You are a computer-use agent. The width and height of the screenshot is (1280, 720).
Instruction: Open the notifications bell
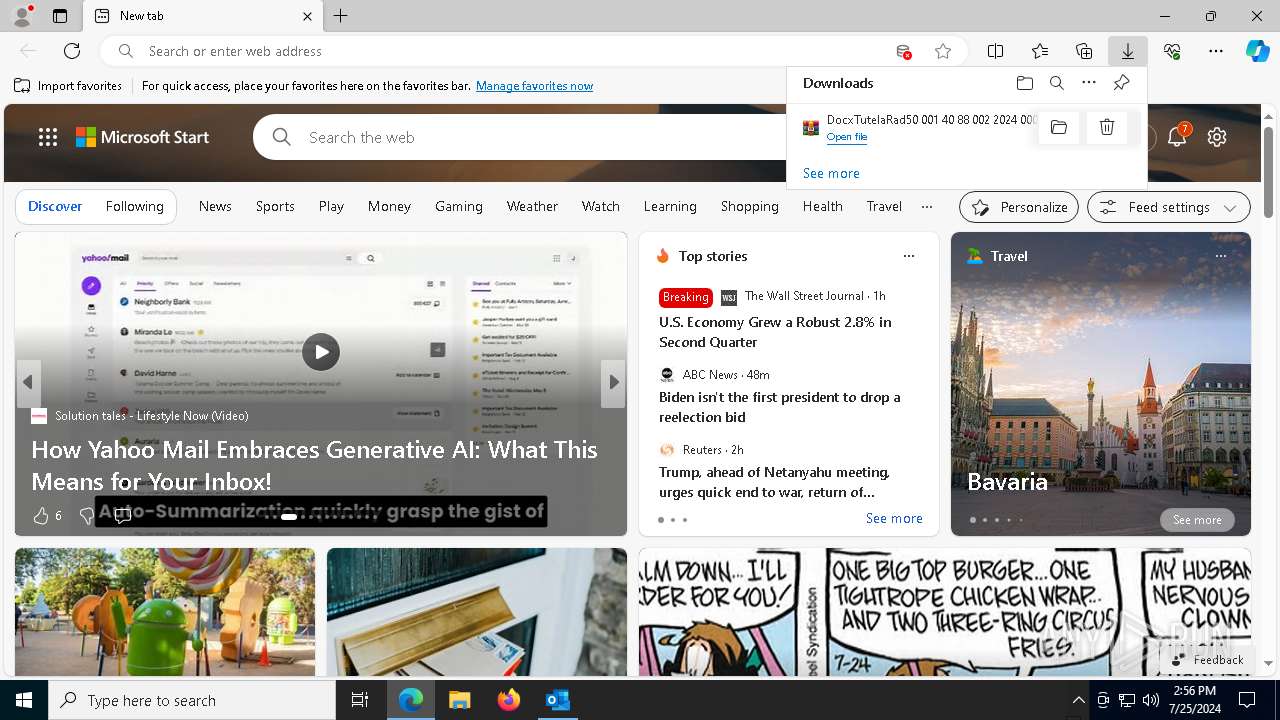point(1177,137)
